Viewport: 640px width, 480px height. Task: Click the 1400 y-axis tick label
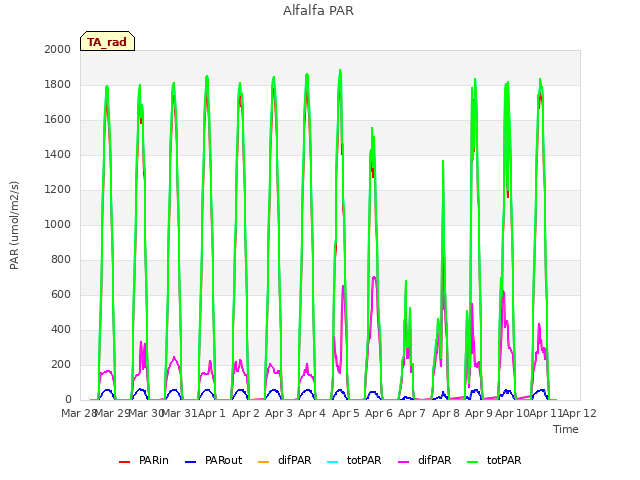click(x=58, y=154)
